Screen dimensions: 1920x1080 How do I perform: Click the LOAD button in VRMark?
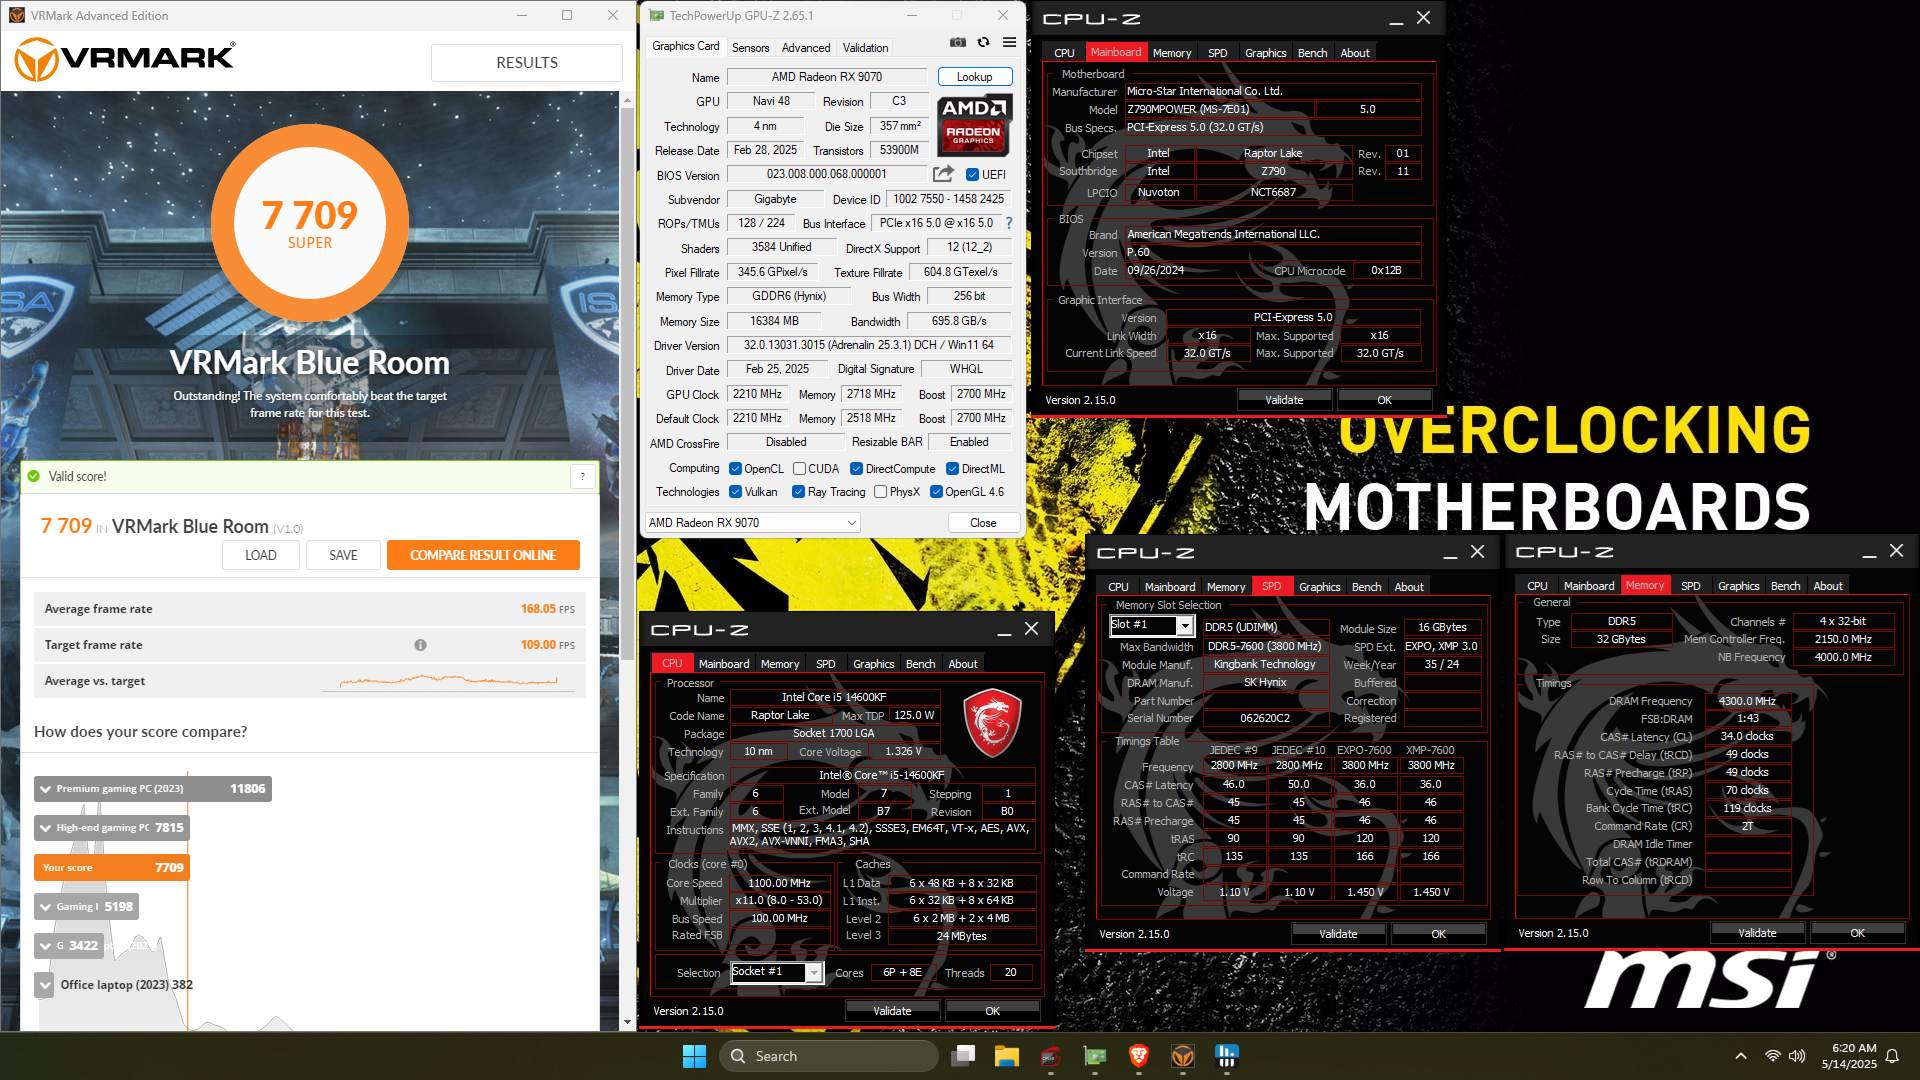261,555
